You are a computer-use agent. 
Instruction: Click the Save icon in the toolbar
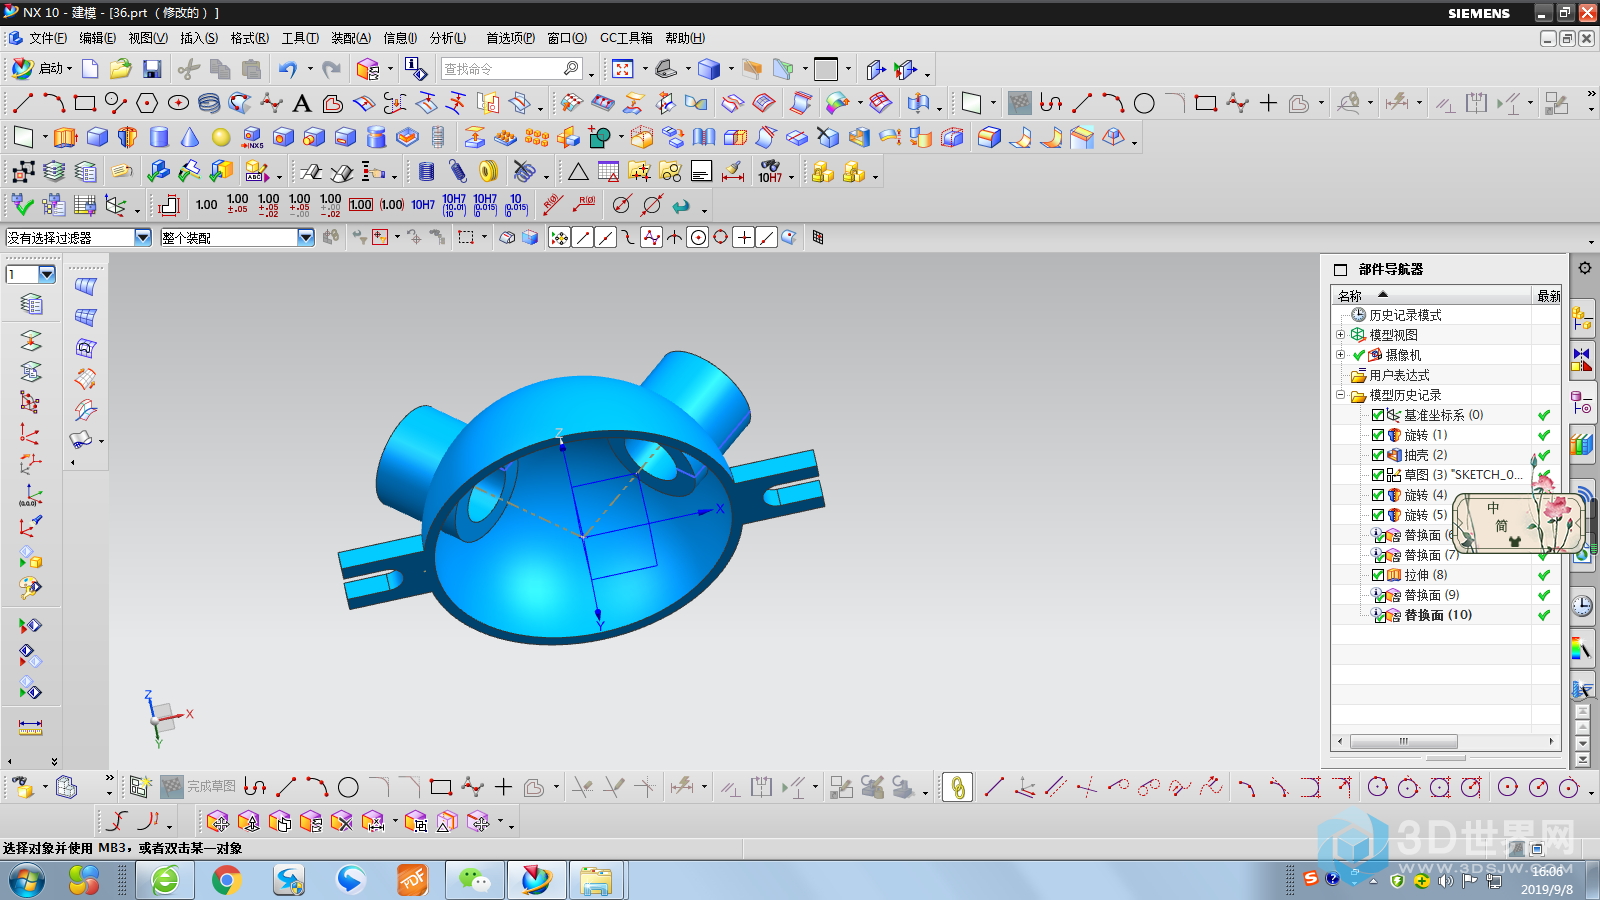(x=152, y=69)
